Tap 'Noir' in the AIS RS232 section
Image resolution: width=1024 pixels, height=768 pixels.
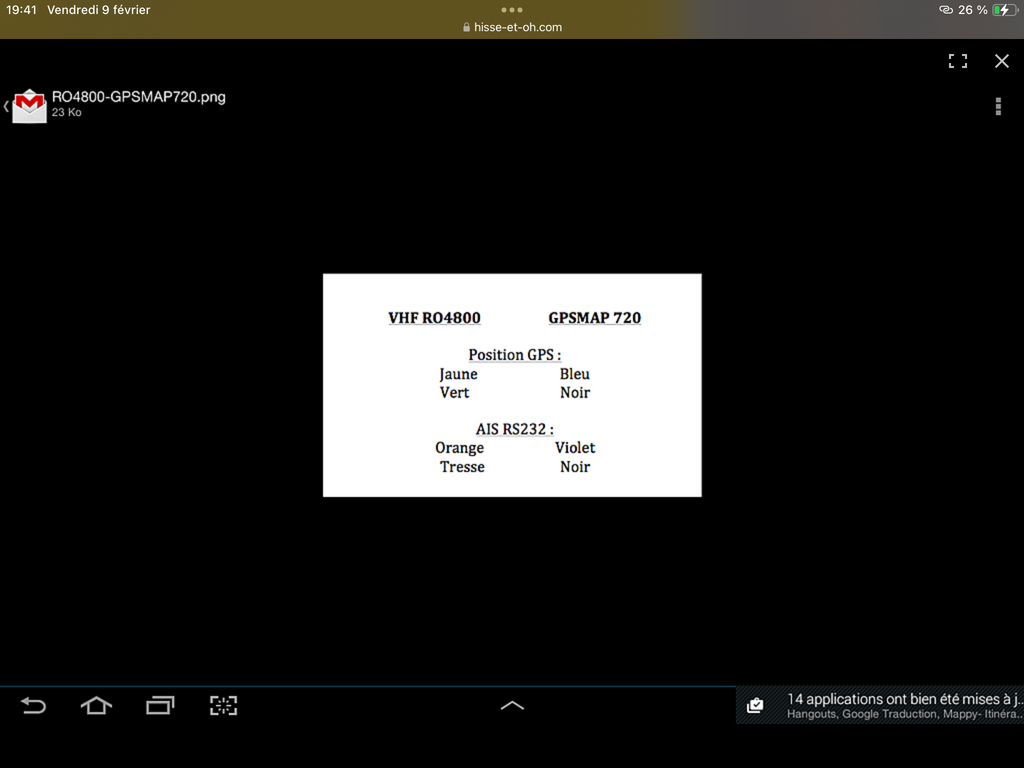[x=575, y=467]
